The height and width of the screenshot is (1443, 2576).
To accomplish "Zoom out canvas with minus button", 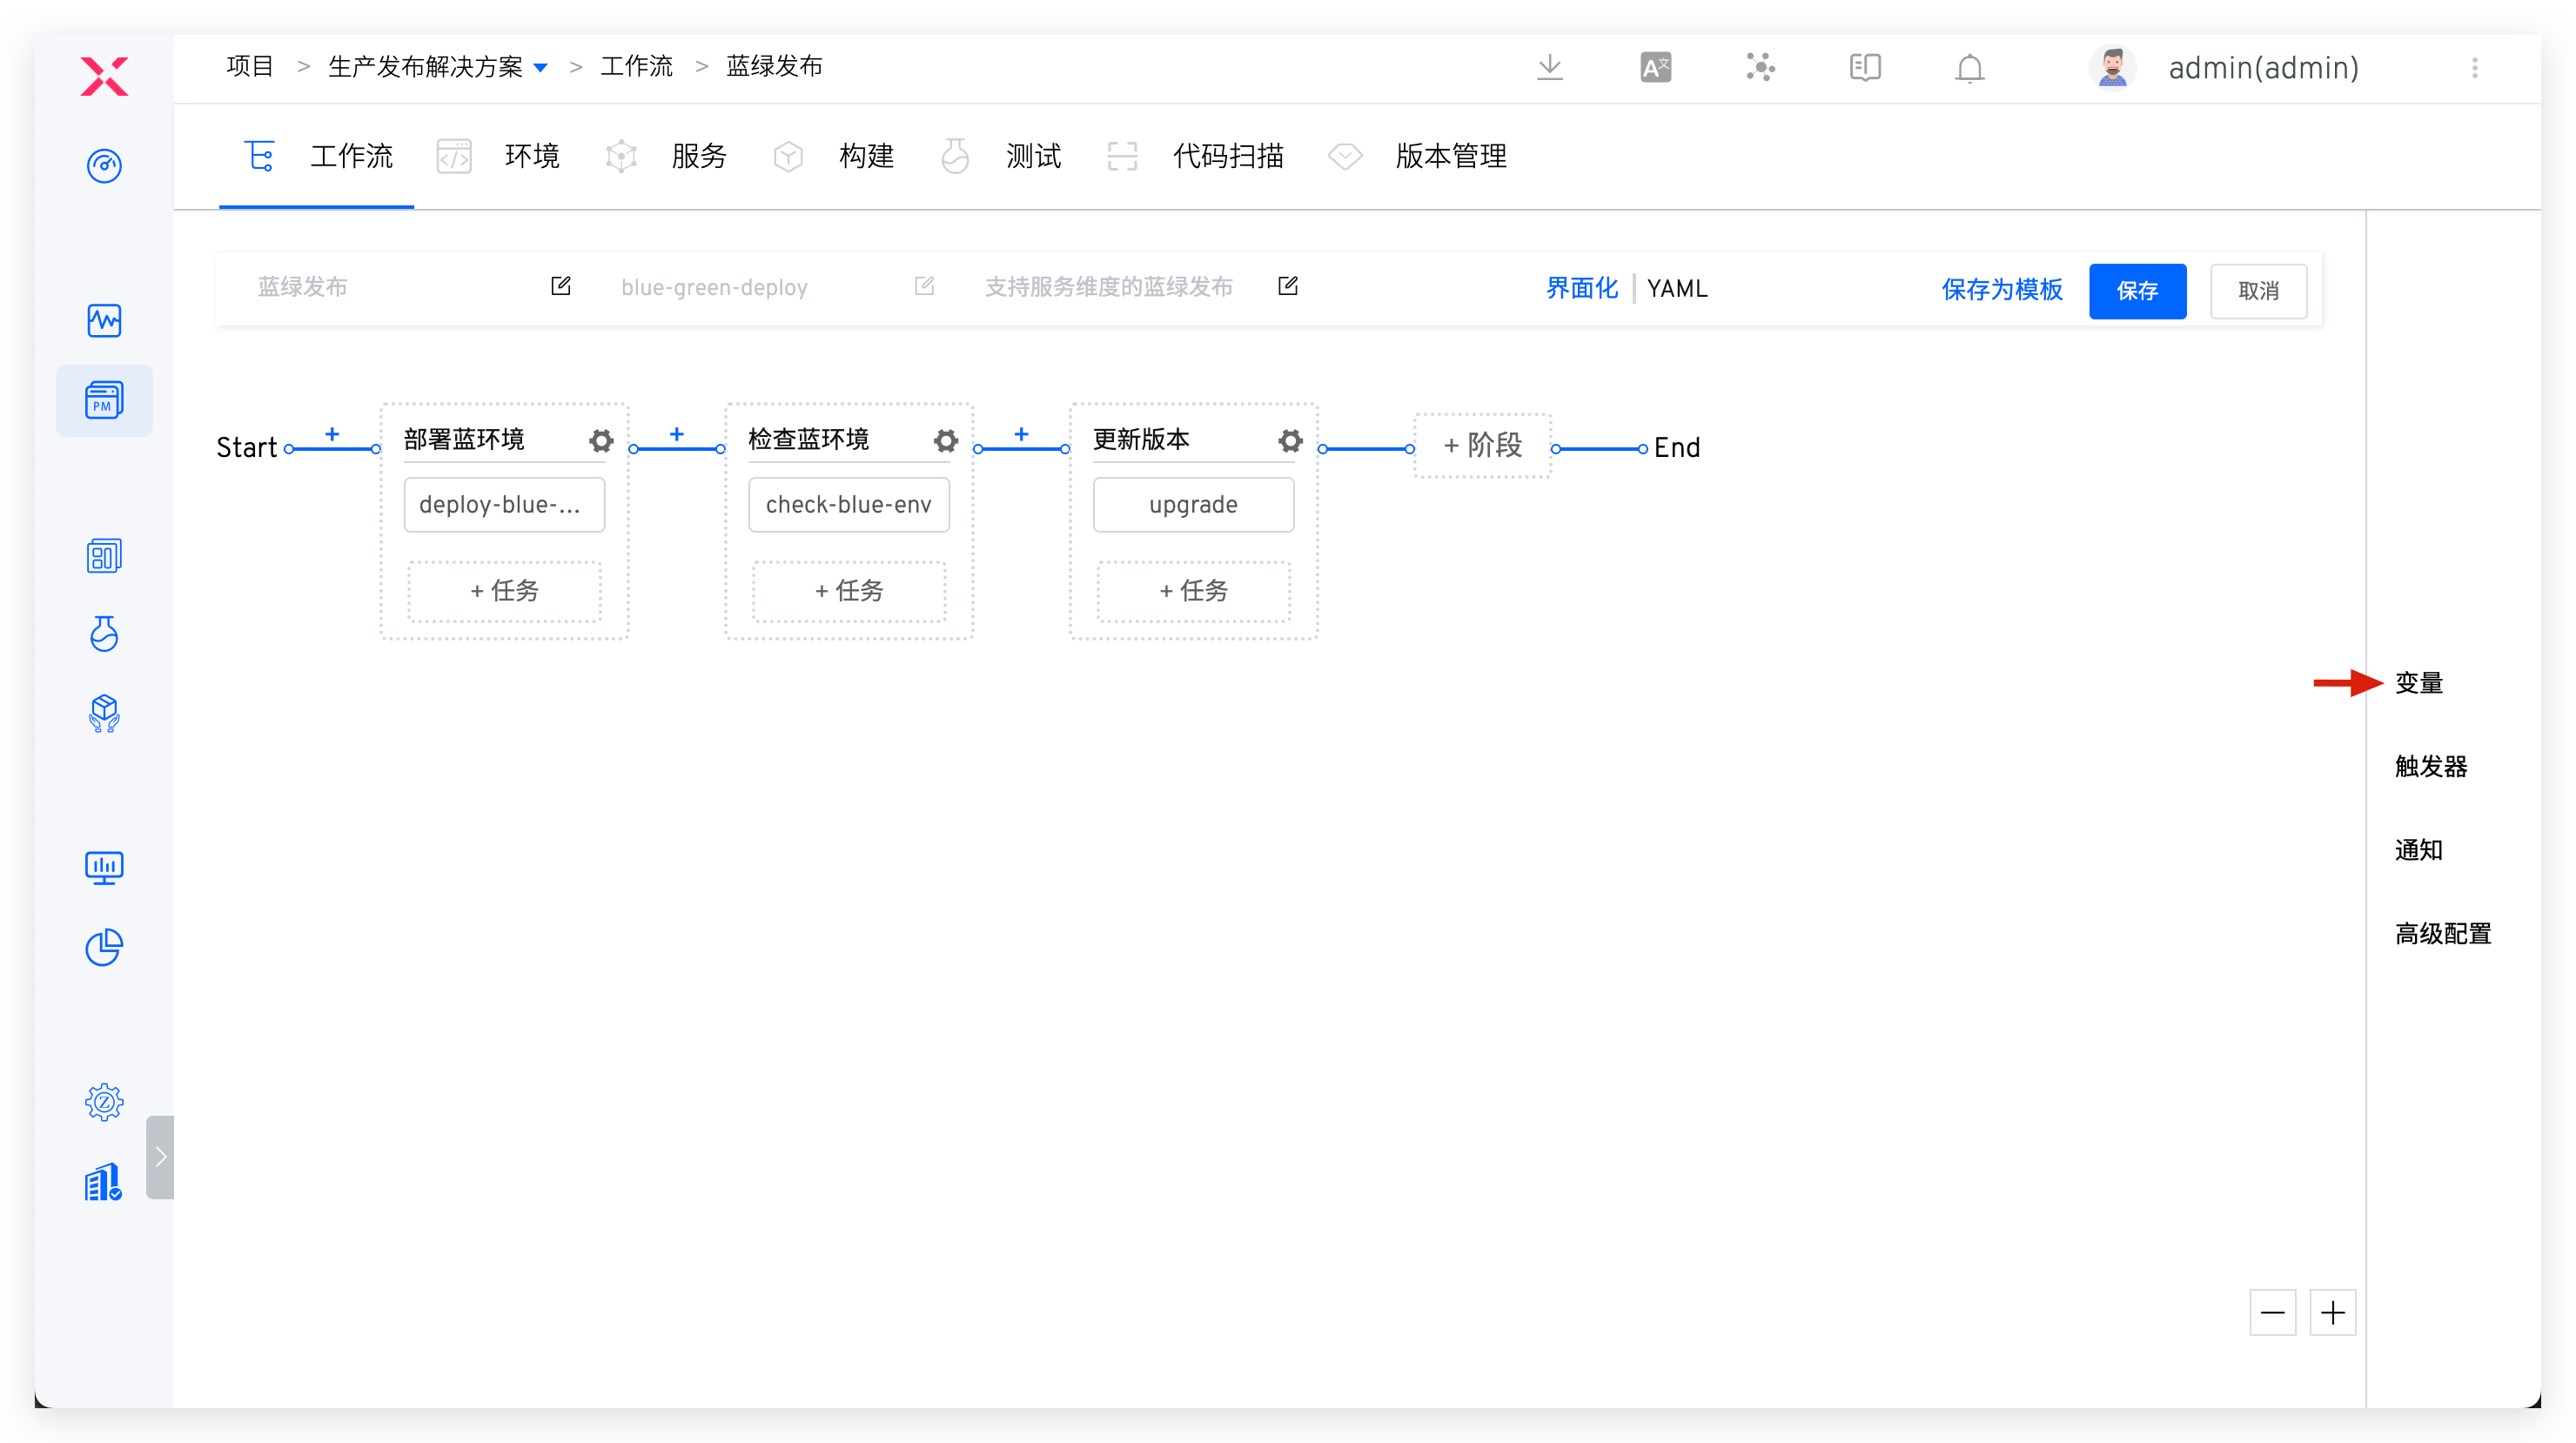I will click(2272, 1312).
